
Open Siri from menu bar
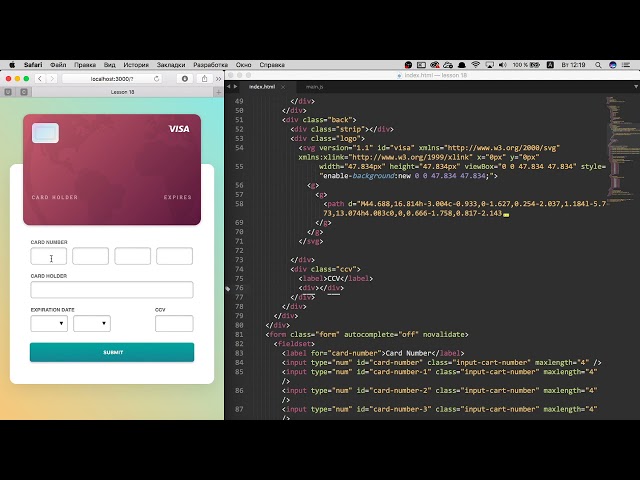pos(613,65)
